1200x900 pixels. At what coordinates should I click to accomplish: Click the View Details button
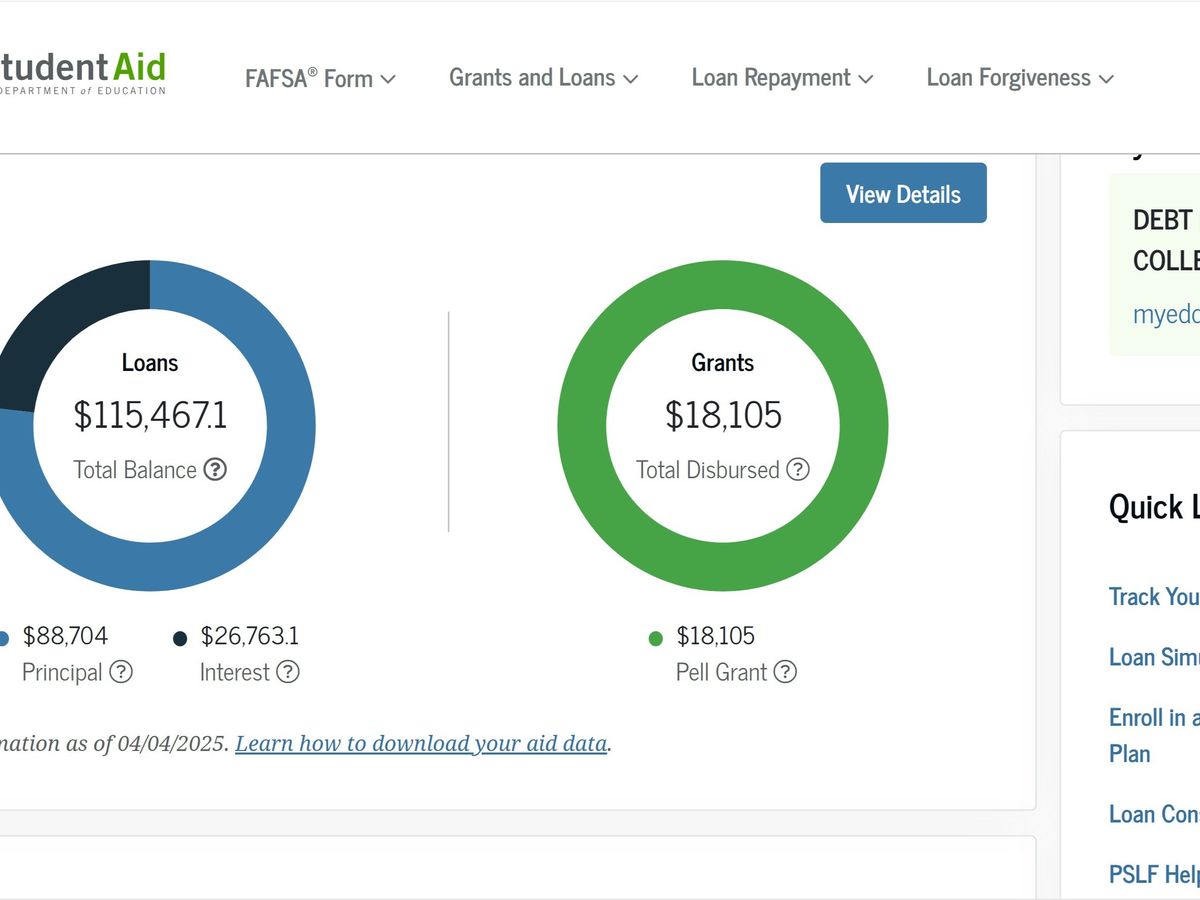point(904,193)
